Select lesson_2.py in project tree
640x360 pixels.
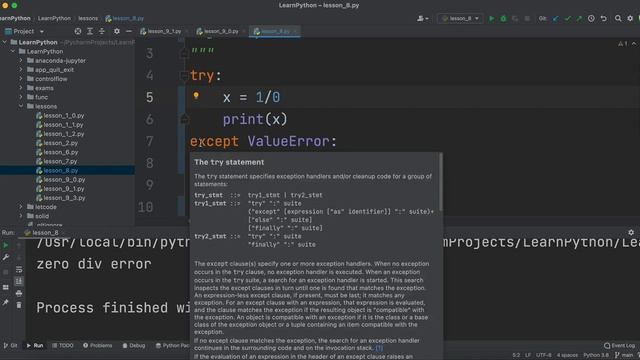[x=60, y=143]
